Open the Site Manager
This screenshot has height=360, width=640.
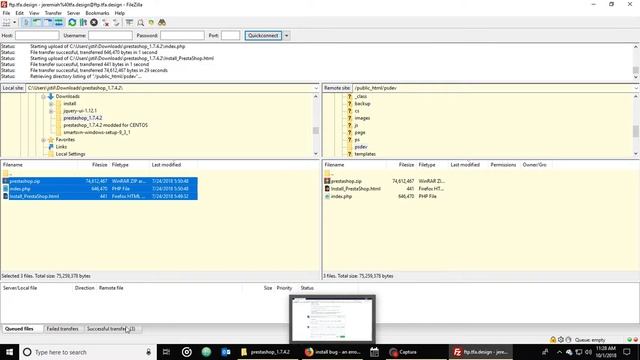pyautogui.click(x=7, y=22)
